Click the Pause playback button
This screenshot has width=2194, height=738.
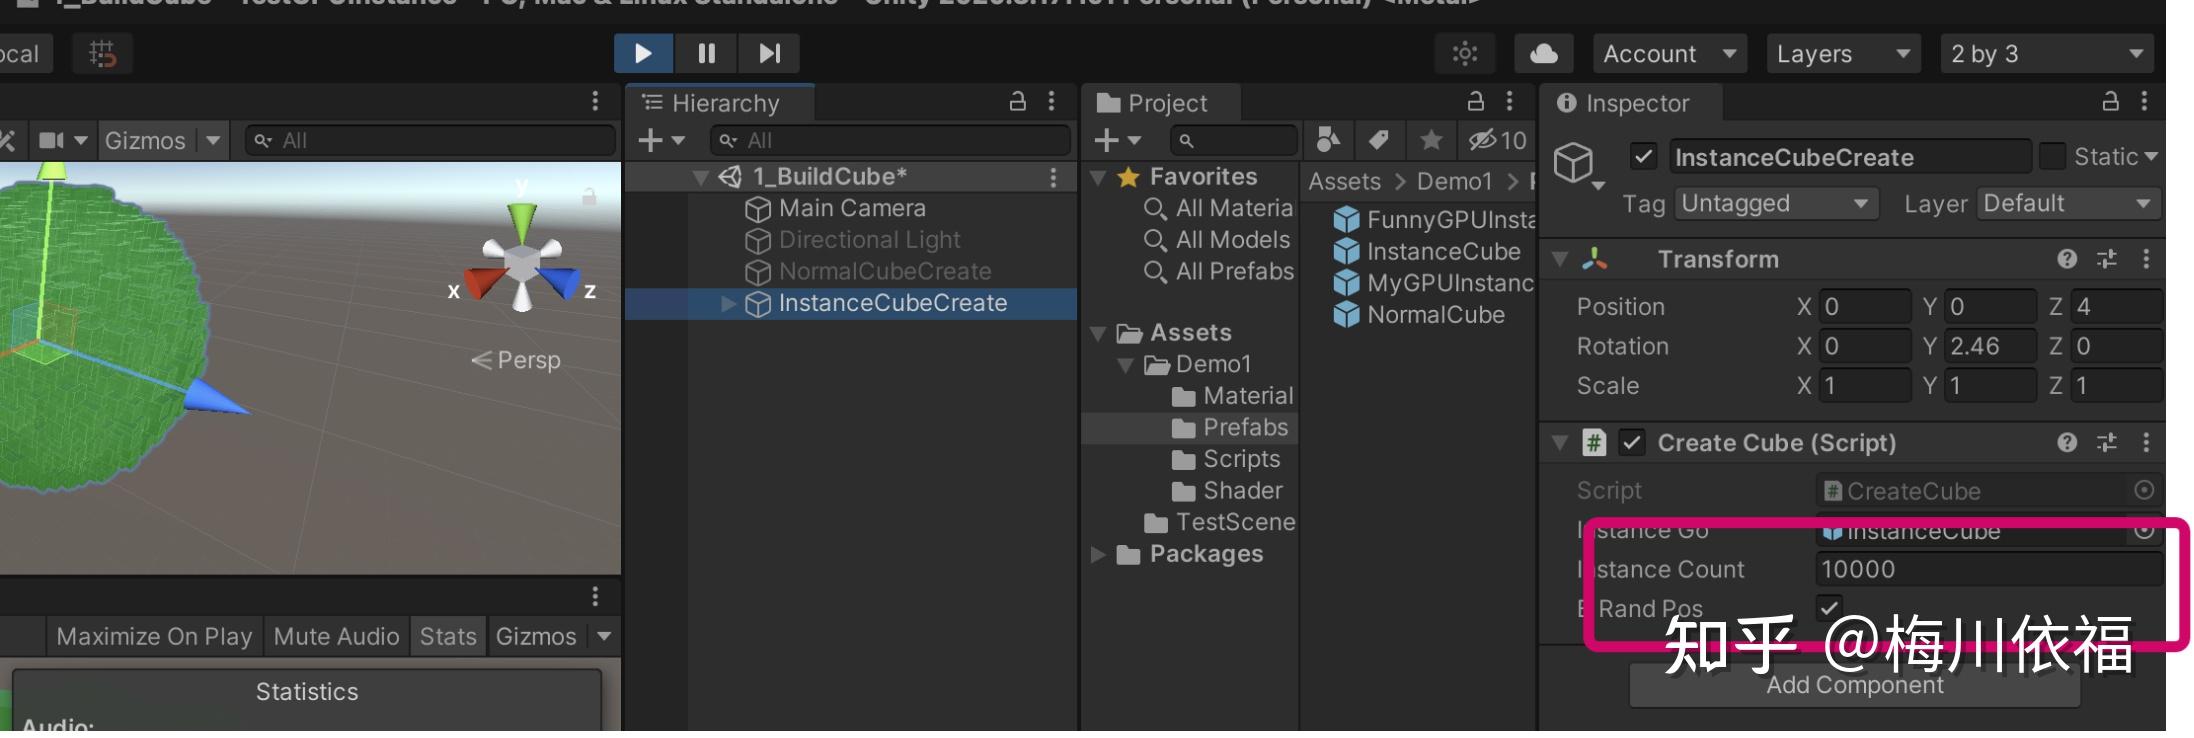click(706, 53)
